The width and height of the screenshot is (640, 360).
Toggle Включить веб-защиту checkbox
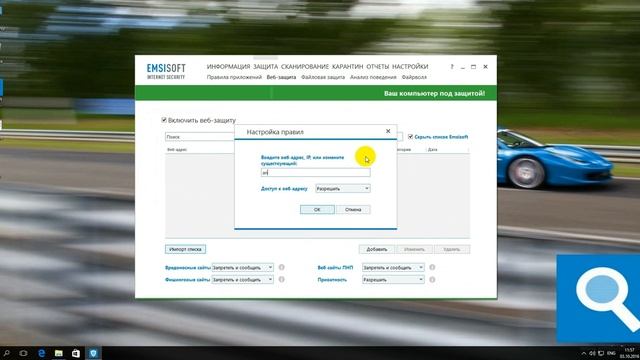tap(164, 120)
